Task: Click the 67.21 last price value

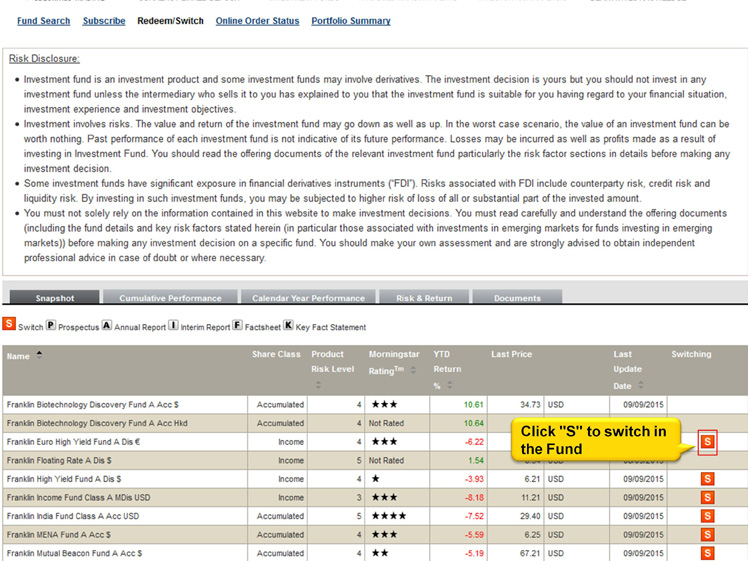Action: tap(530, 553)
